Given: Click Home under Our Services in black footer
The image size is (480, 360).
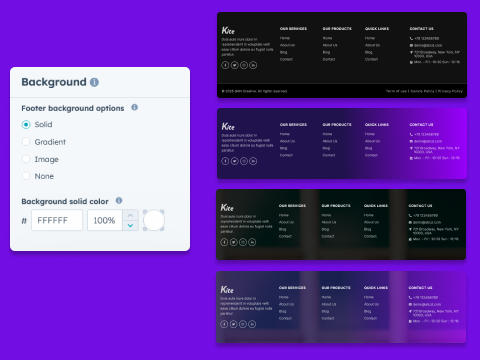Looking at the screenshot, I should point(285,38).
